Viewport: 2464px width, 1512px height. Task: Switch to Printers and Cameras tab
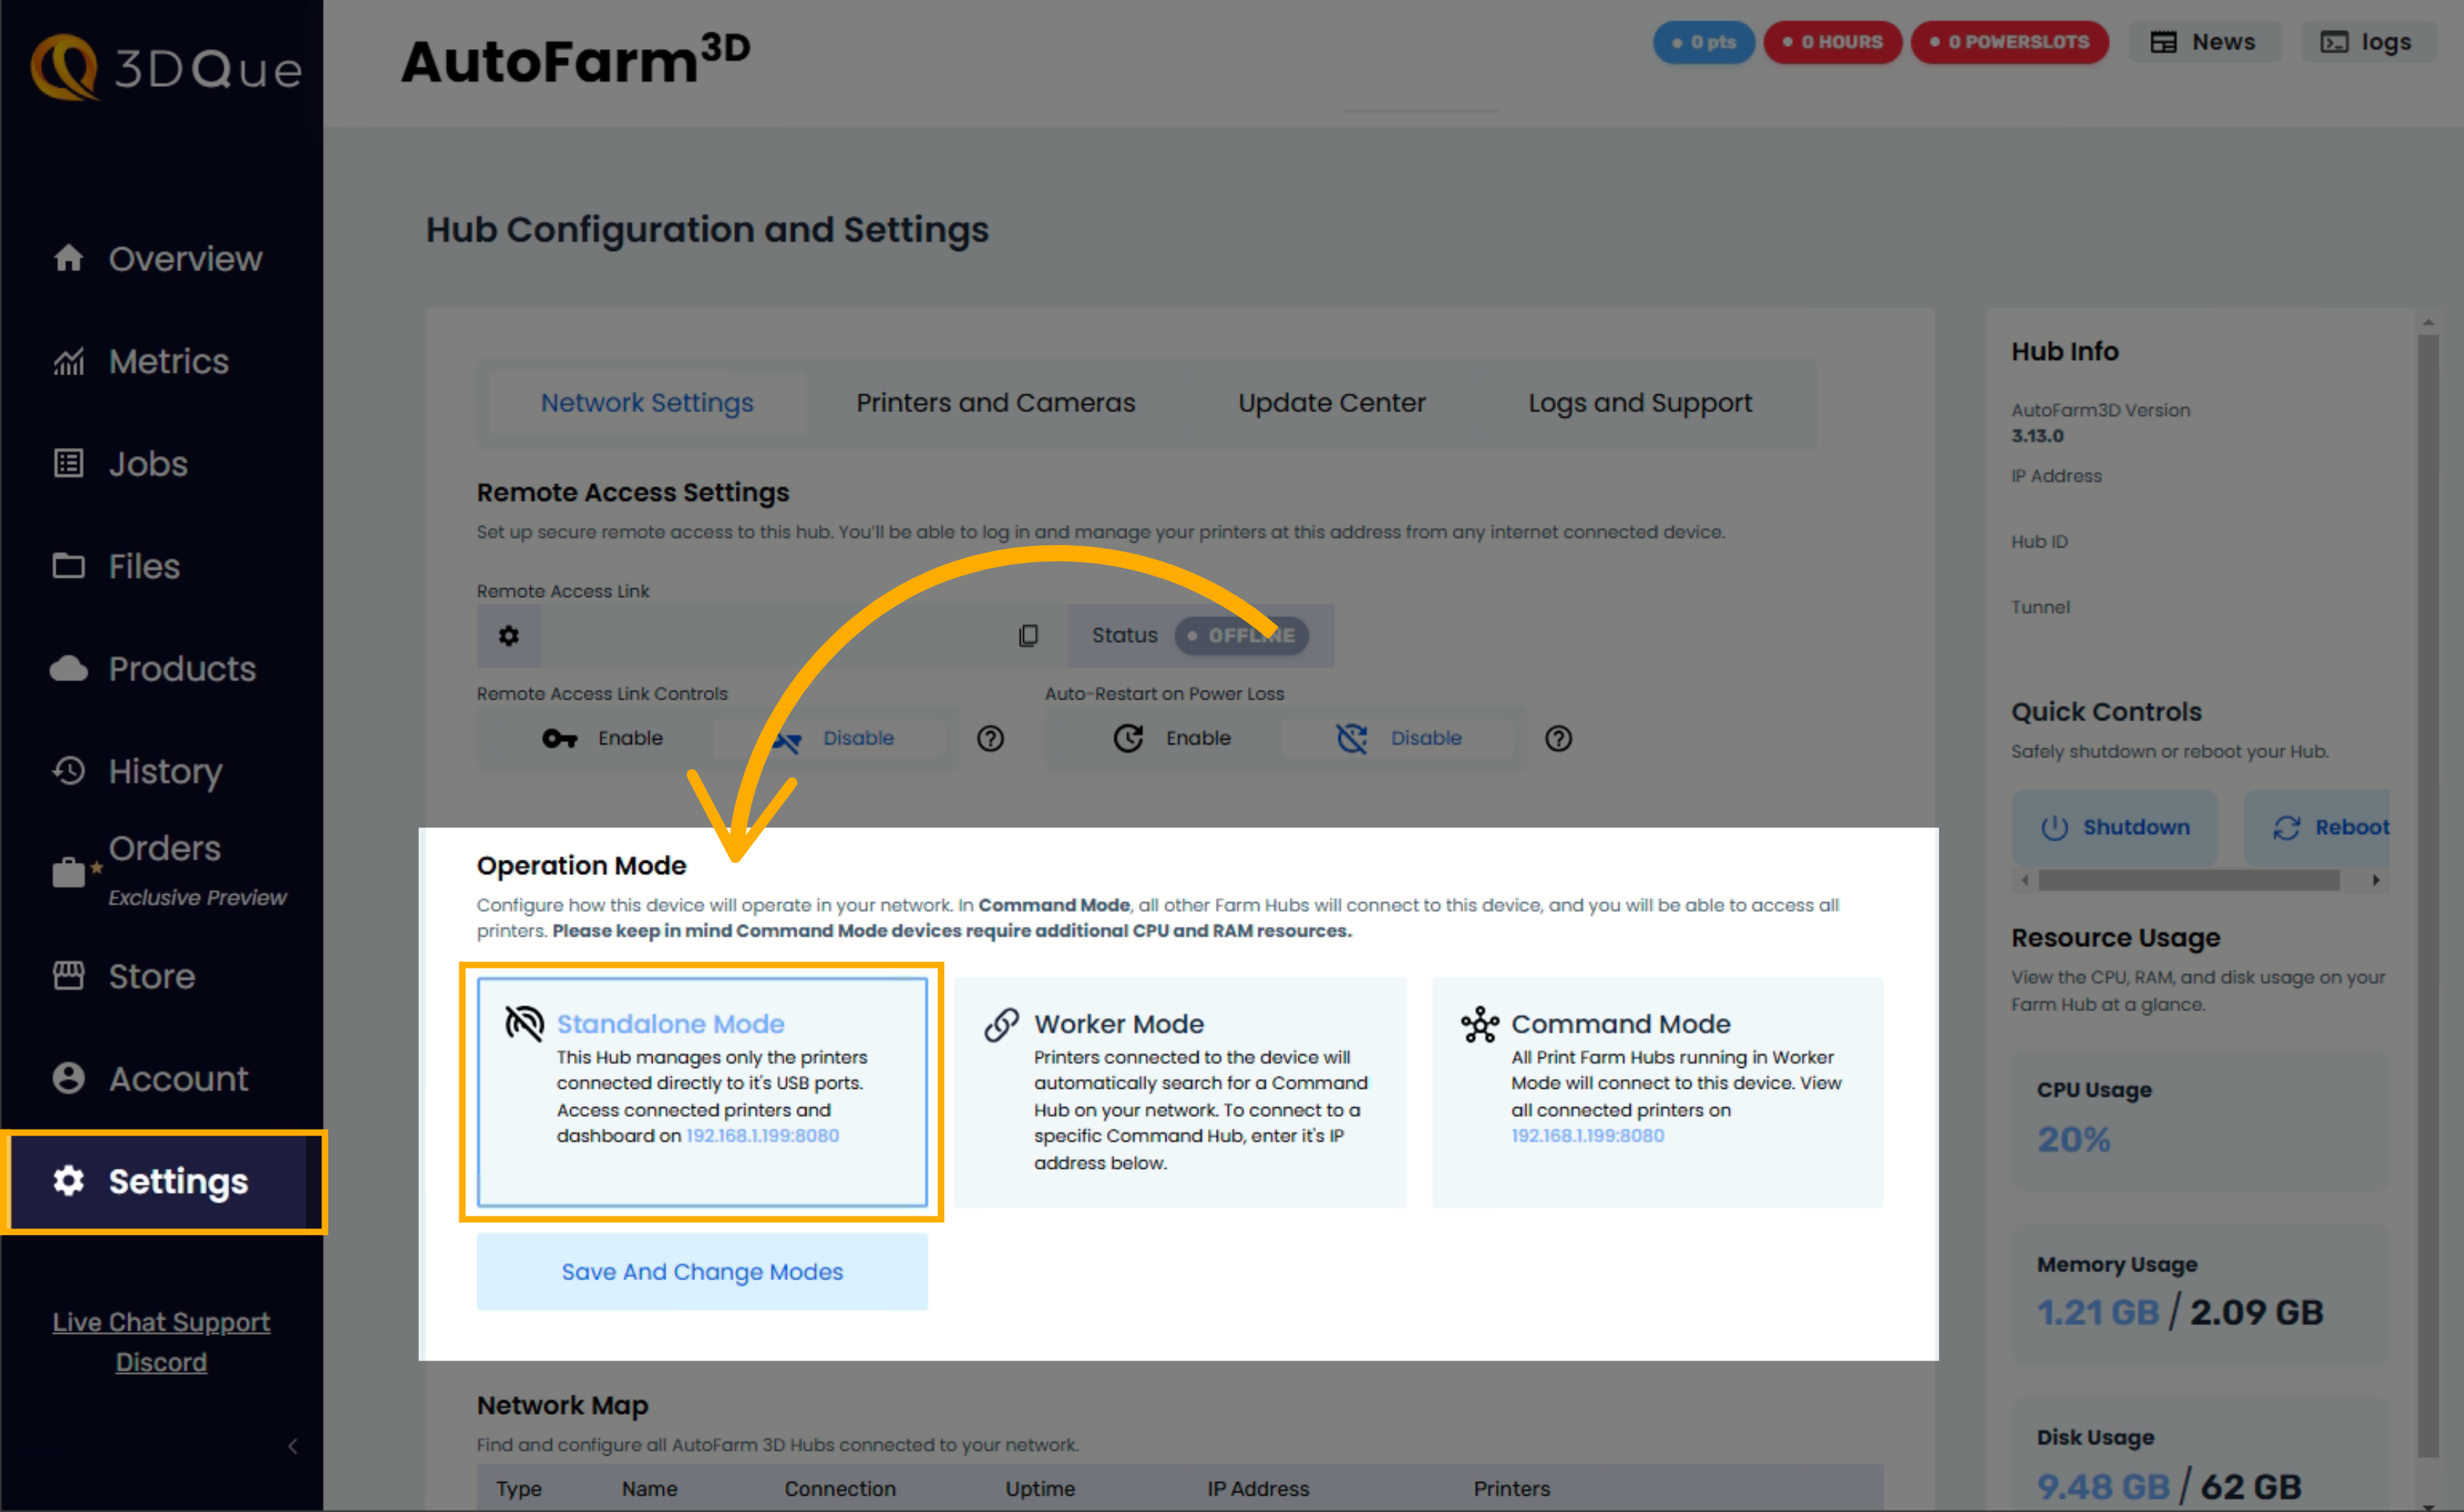[x=995, y=402]
